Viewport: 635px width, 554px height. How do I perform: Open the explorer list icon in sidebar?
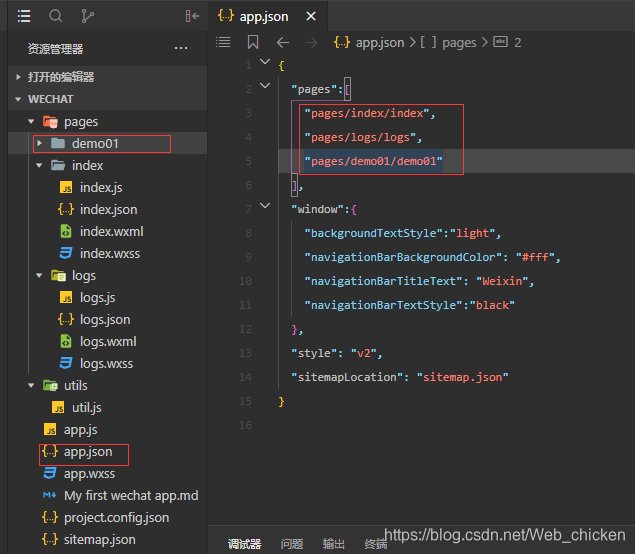[24, 16]
